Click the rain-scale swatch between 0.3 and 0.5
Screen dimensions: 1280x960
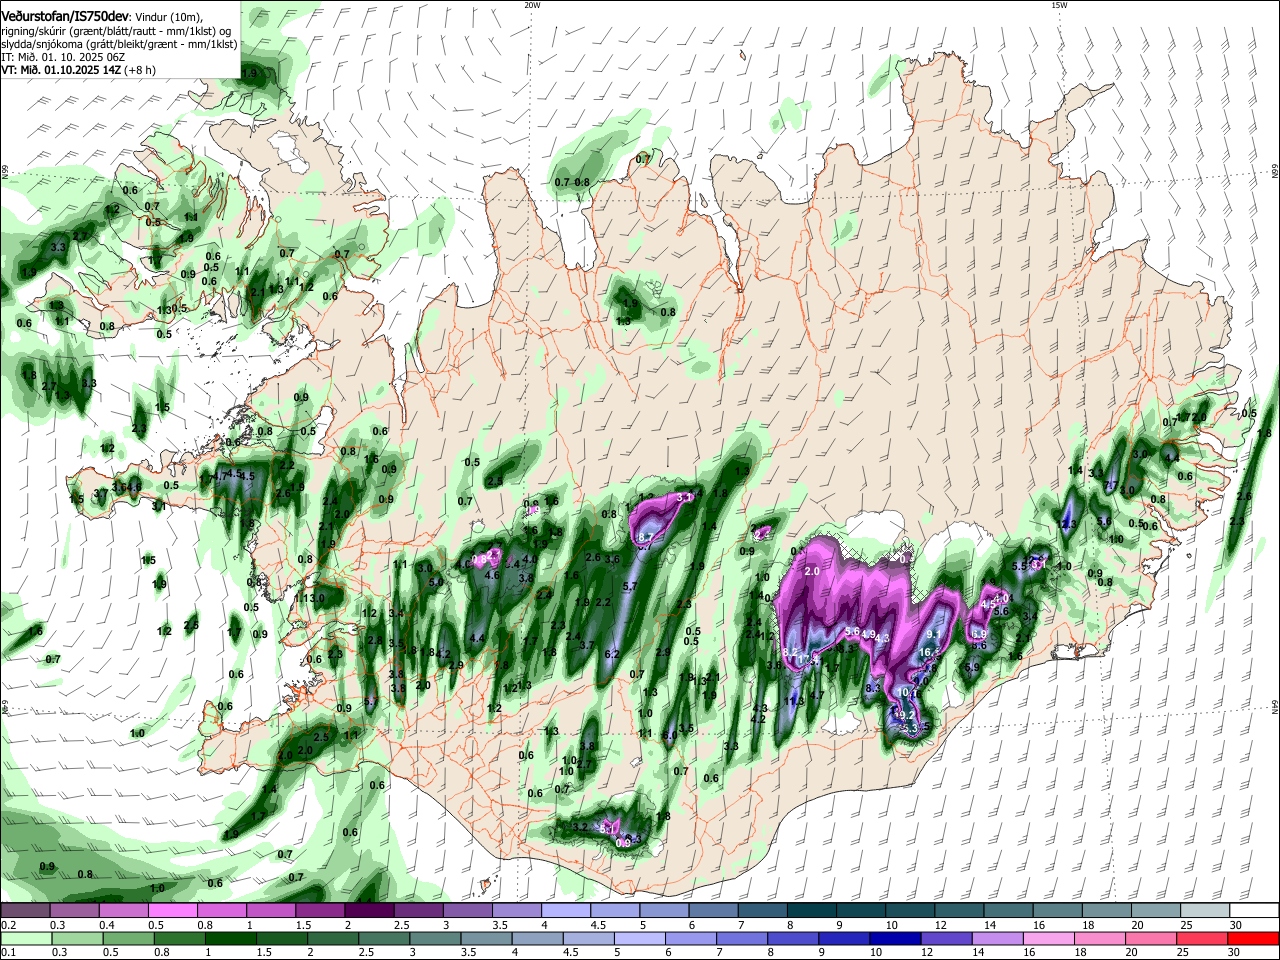(x=76, y=938)
